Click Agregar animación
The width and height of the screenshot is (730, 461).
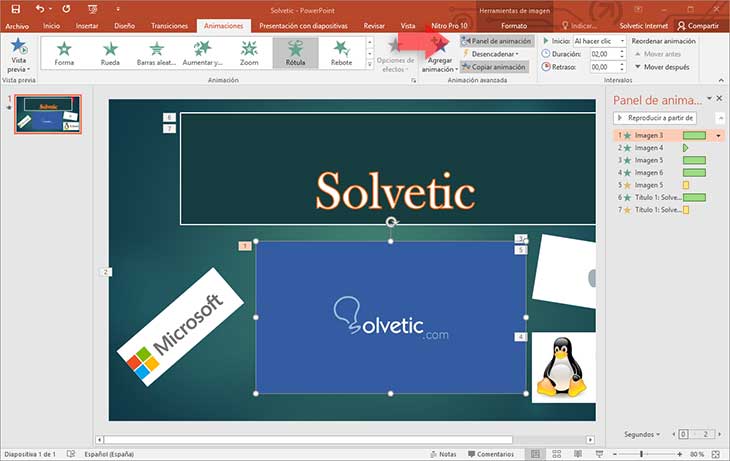439,56
